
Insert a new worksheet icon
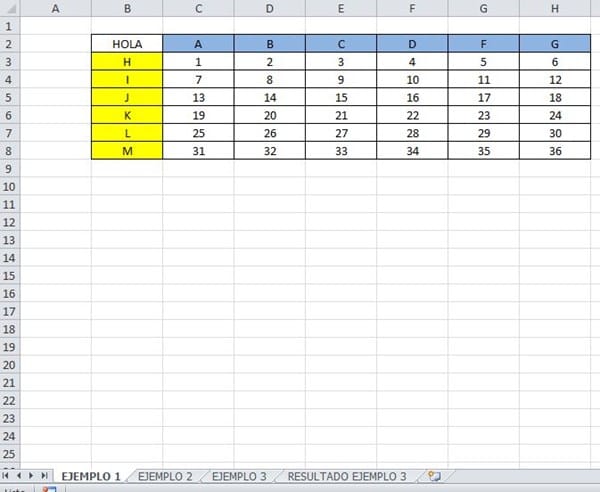click(x=434, y=476)
